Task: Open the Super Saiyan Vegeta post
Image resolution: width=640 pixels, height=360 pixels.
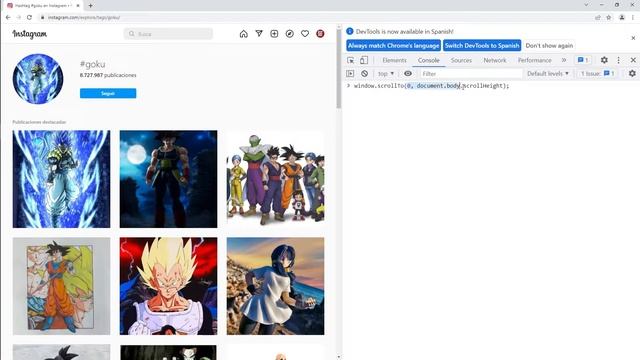Action: point(169,286)
